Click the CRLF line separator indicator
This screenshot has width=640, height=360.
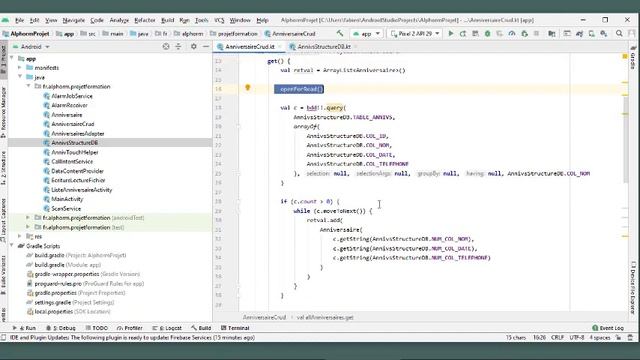(x=557, y=338)
